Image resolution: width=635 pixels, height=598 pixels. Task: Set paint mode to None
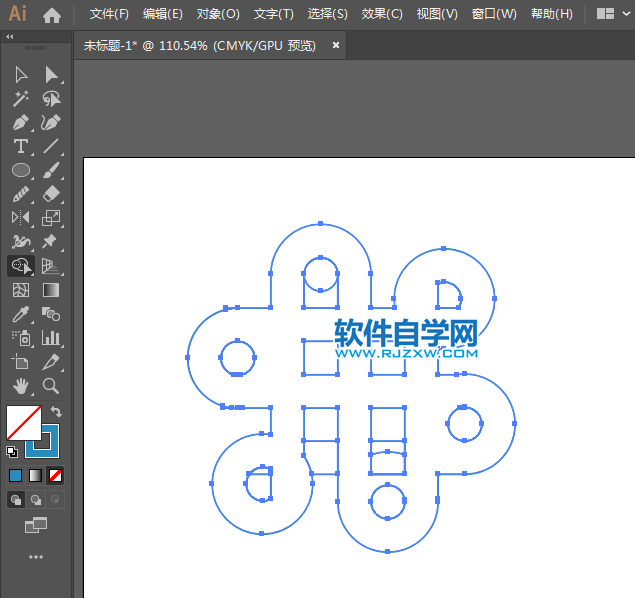[56, 475]
